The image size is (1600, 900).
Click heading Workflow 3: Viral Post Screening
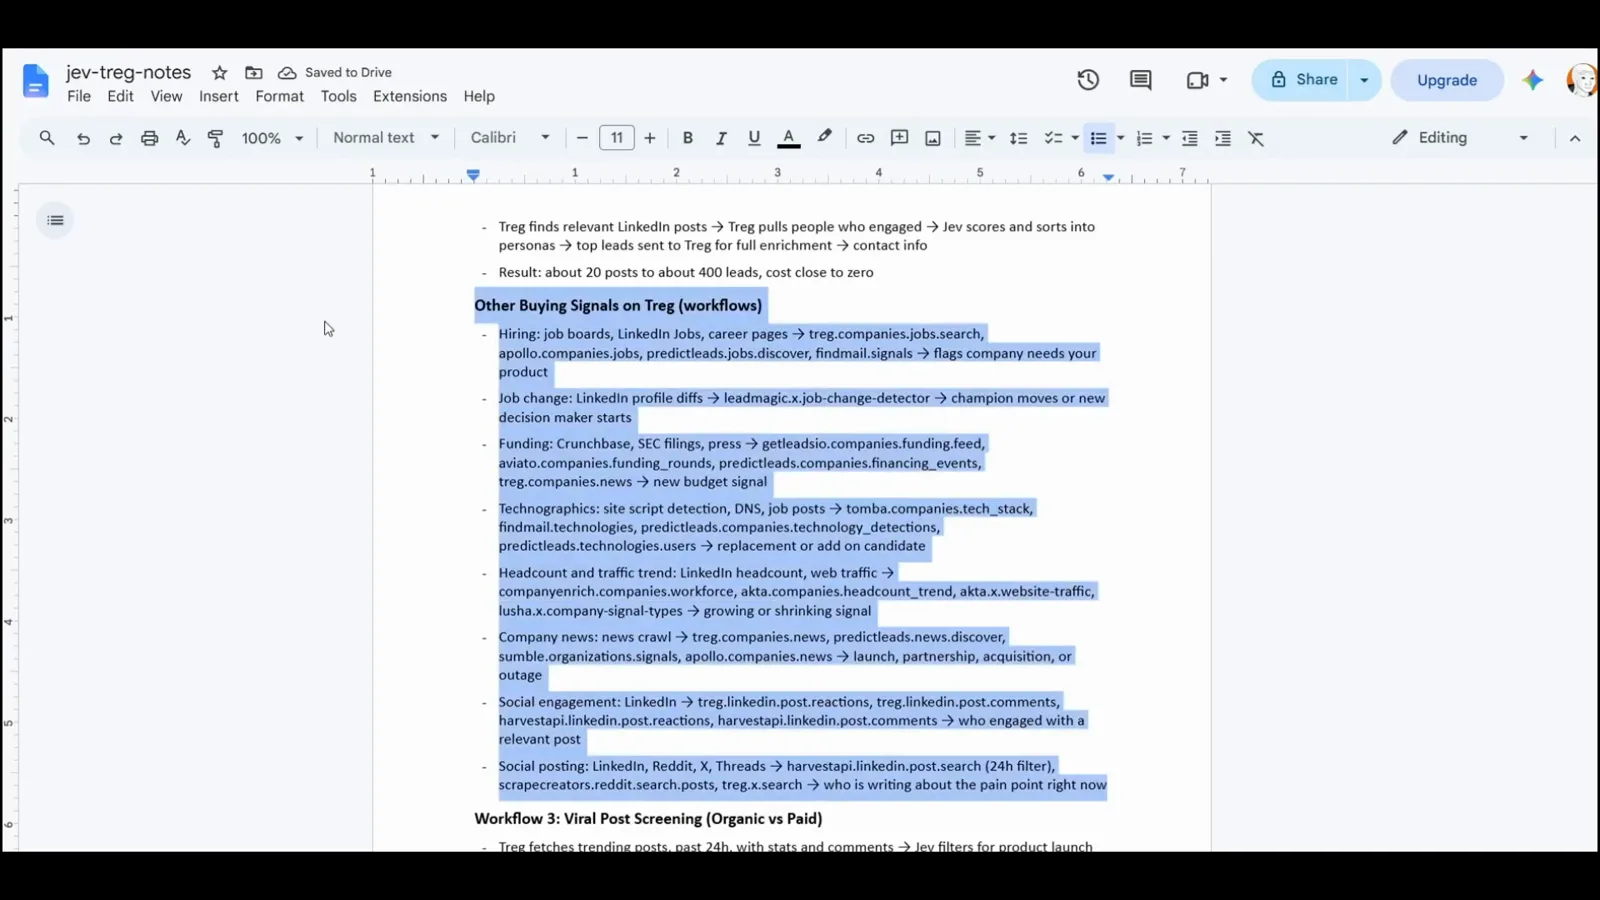tap(648, 818)
